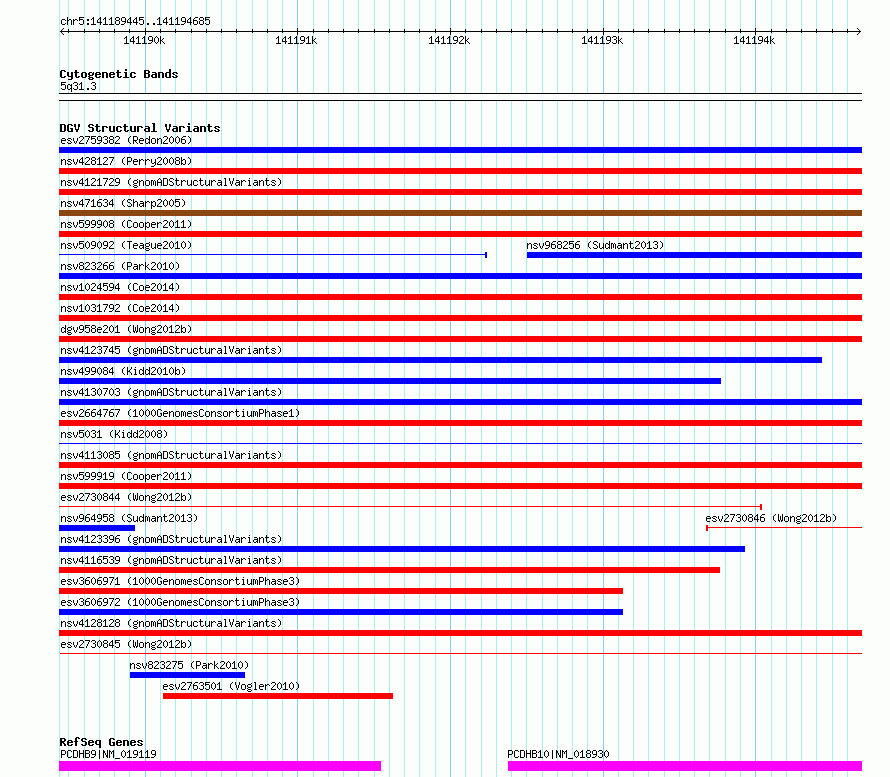
Task: Open PCDHB10|NM_018930 gene label
Action: coord(558,754)
